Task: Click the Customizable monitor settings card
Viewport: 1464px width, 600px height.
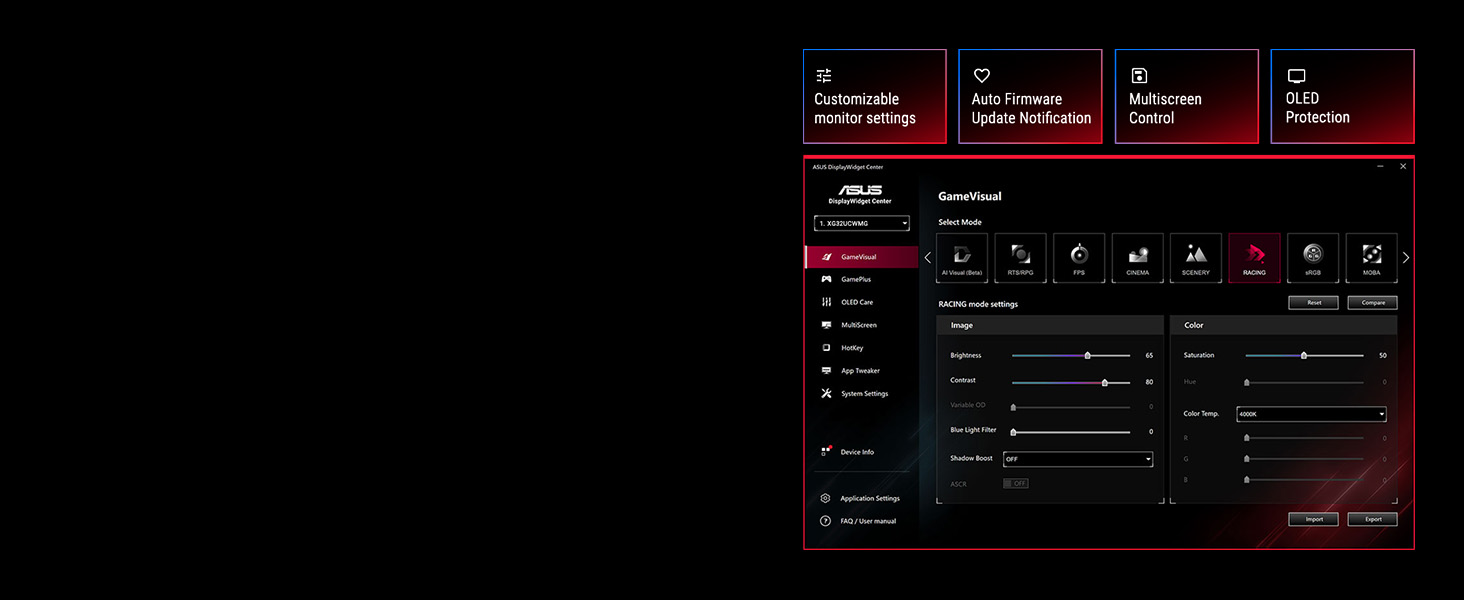Action: click(875, 96)
